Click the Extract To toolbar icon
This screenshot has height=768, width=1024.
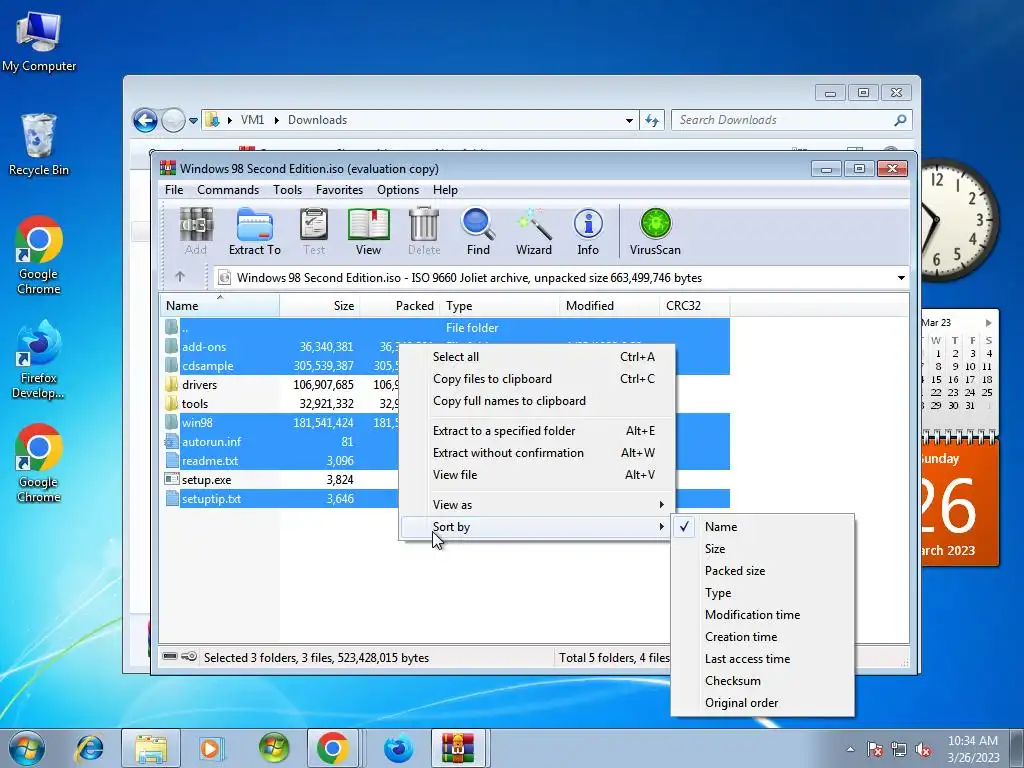coord(255,231)
